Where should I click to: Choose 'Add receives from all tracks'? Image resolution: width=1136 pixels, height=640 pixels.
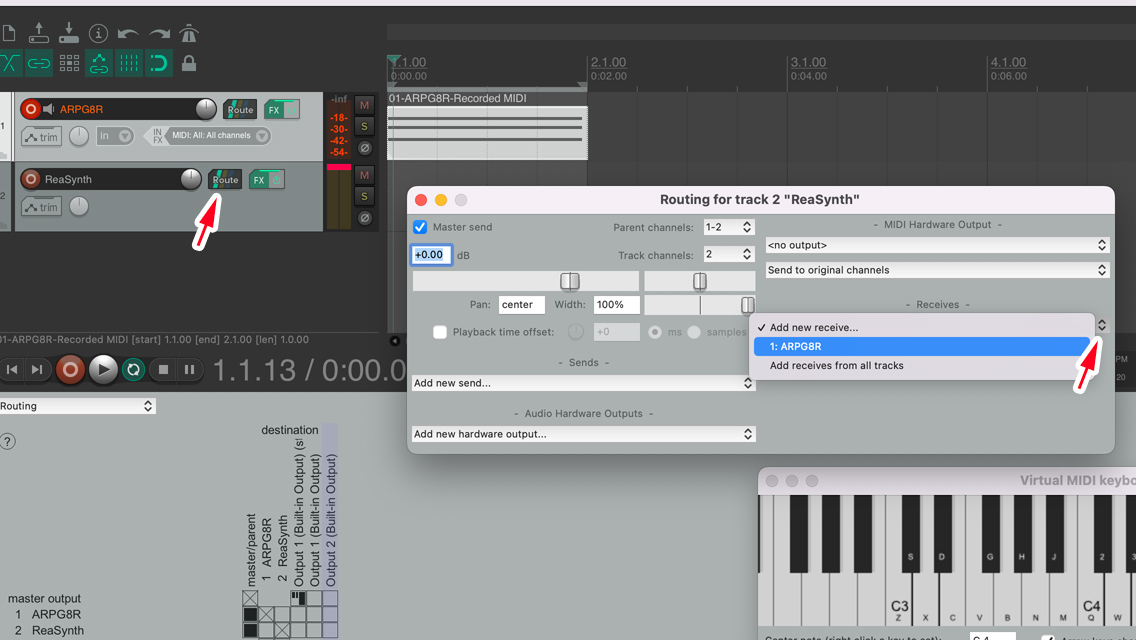click(x=922, y=365)
